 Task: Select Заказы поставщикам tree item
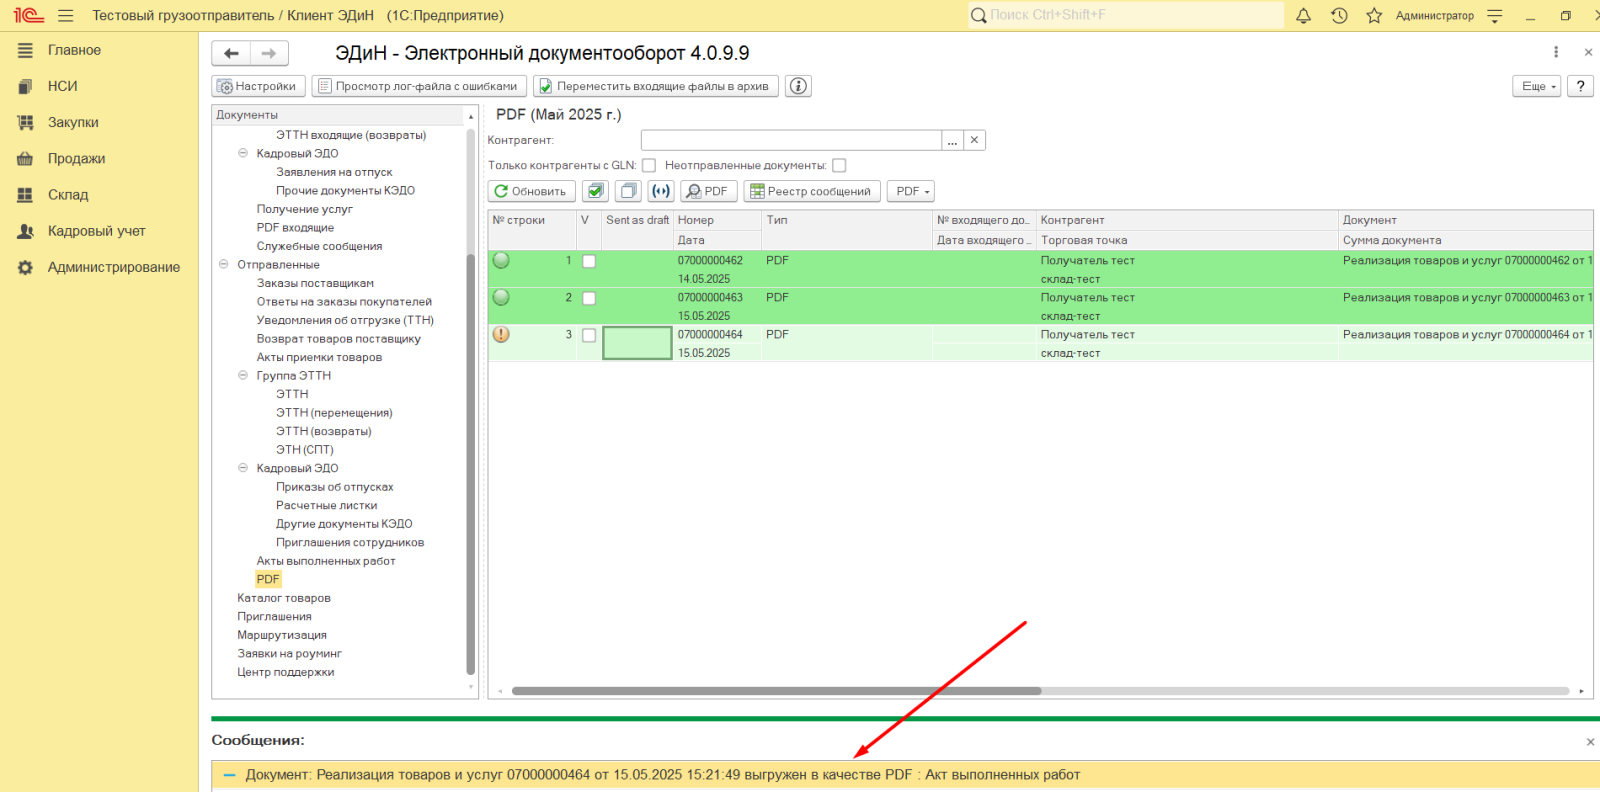point(315,283)
